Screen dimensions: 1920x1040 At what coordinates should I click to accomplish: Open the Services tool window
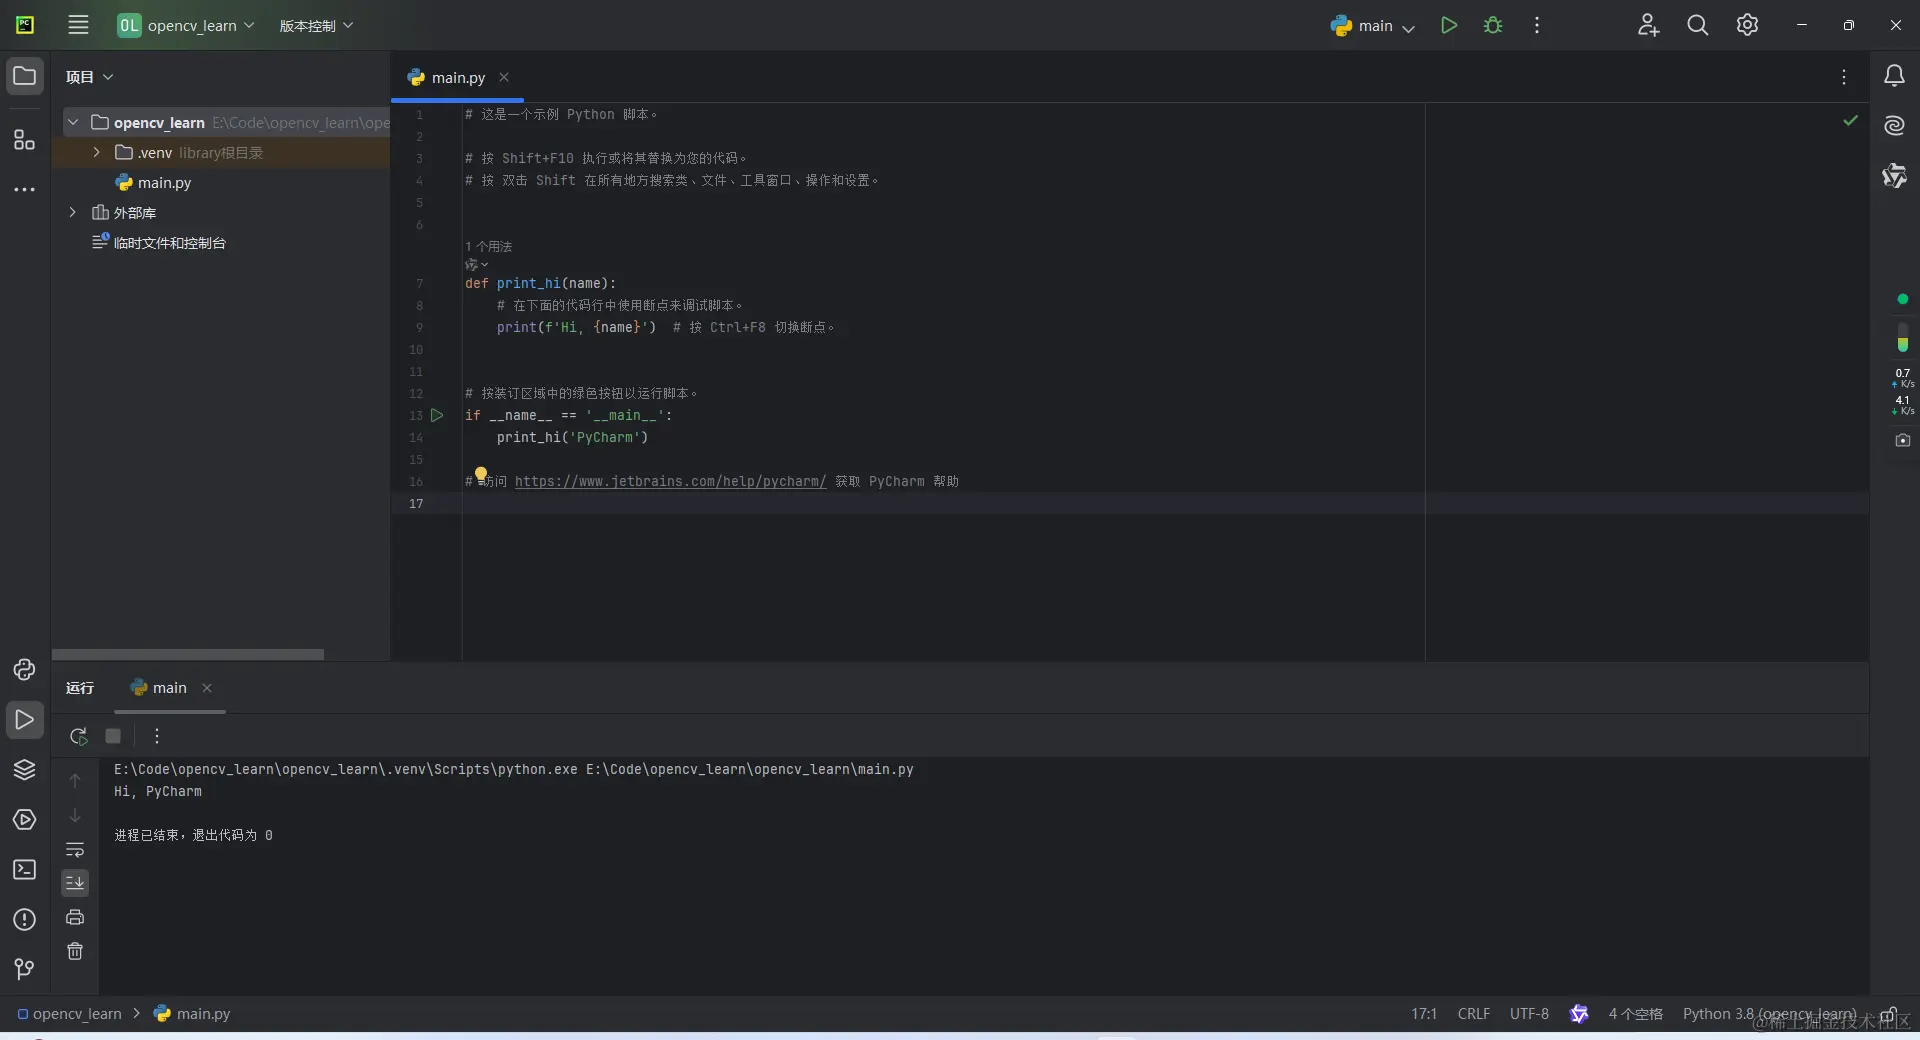(24, 820)
